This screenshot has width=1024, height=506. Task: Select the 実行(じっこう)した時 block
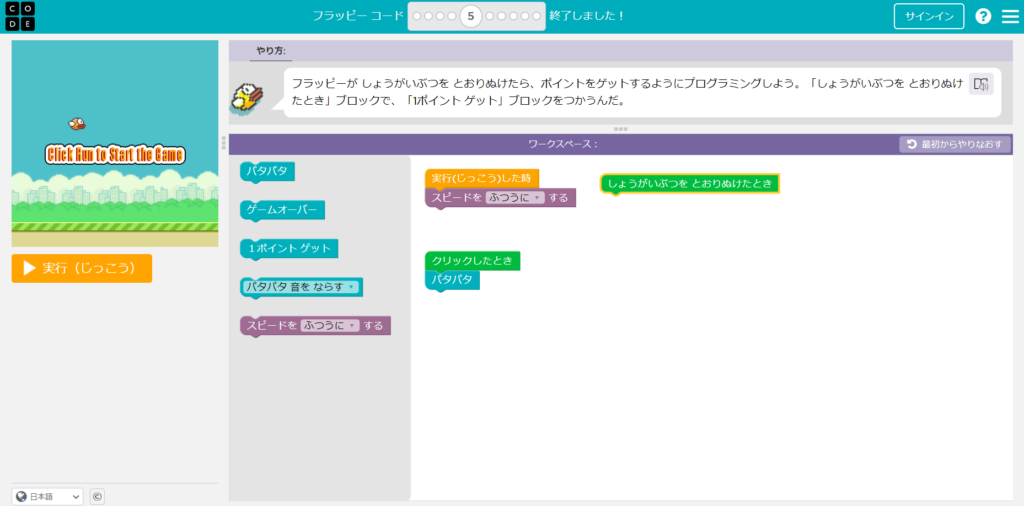[481, 178]
